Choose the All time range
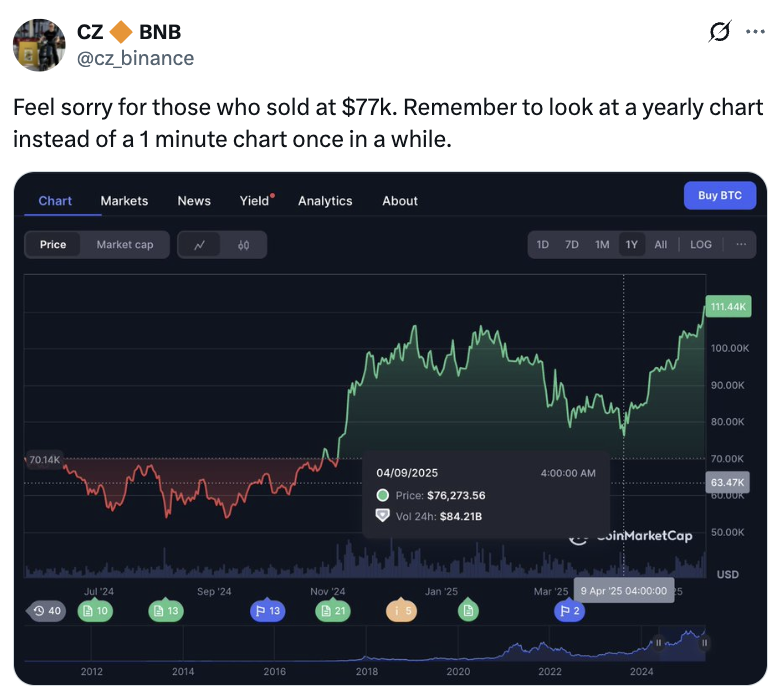The width and height of the screenshot is (777, 697). [x=661, y=245]
